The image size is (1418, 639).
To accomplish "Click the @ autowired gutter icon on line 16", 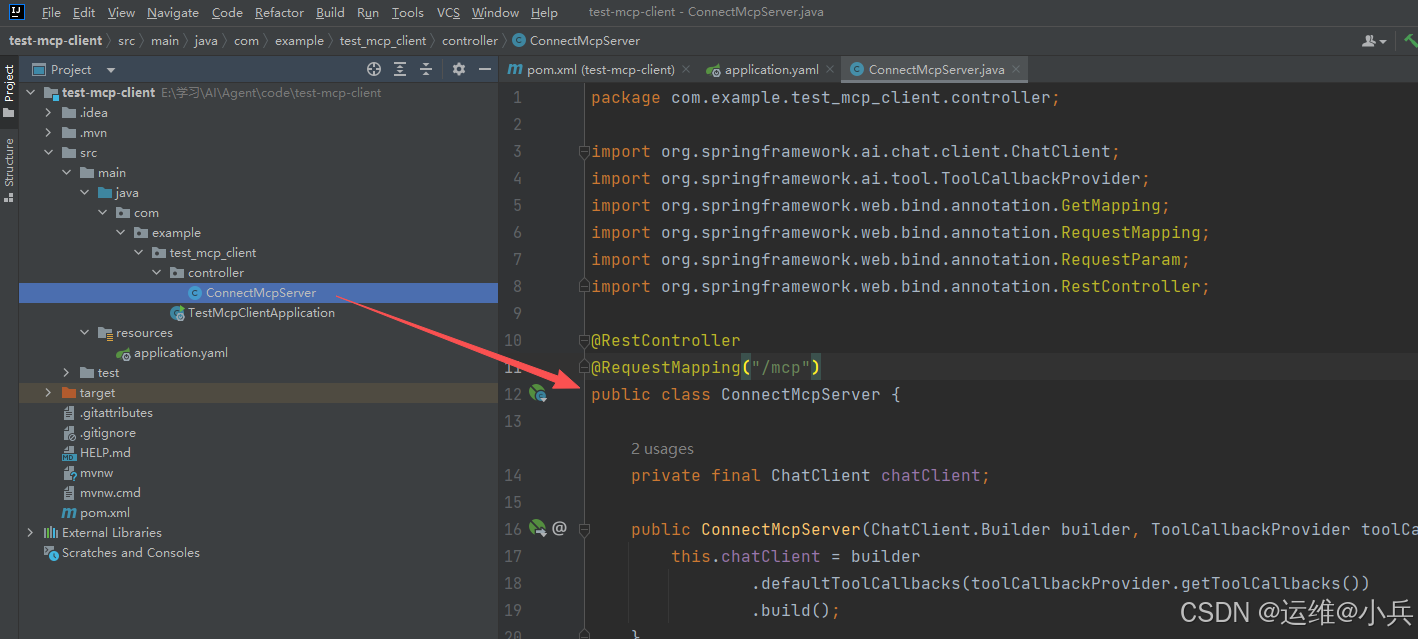I will point(559,528).
